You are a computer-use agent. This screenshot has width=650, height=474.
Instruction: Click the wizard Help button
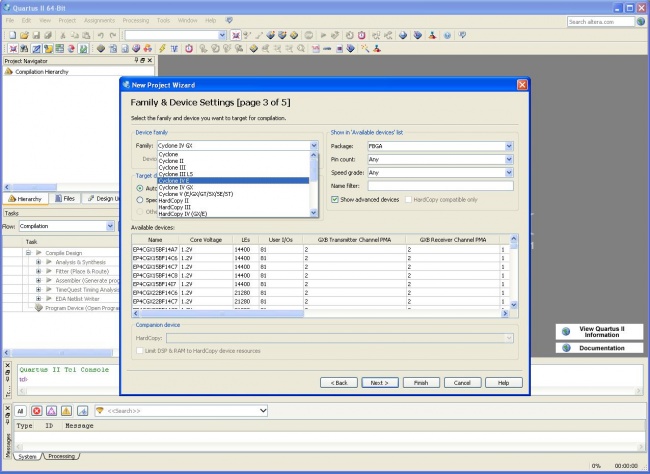pos(504,383)
